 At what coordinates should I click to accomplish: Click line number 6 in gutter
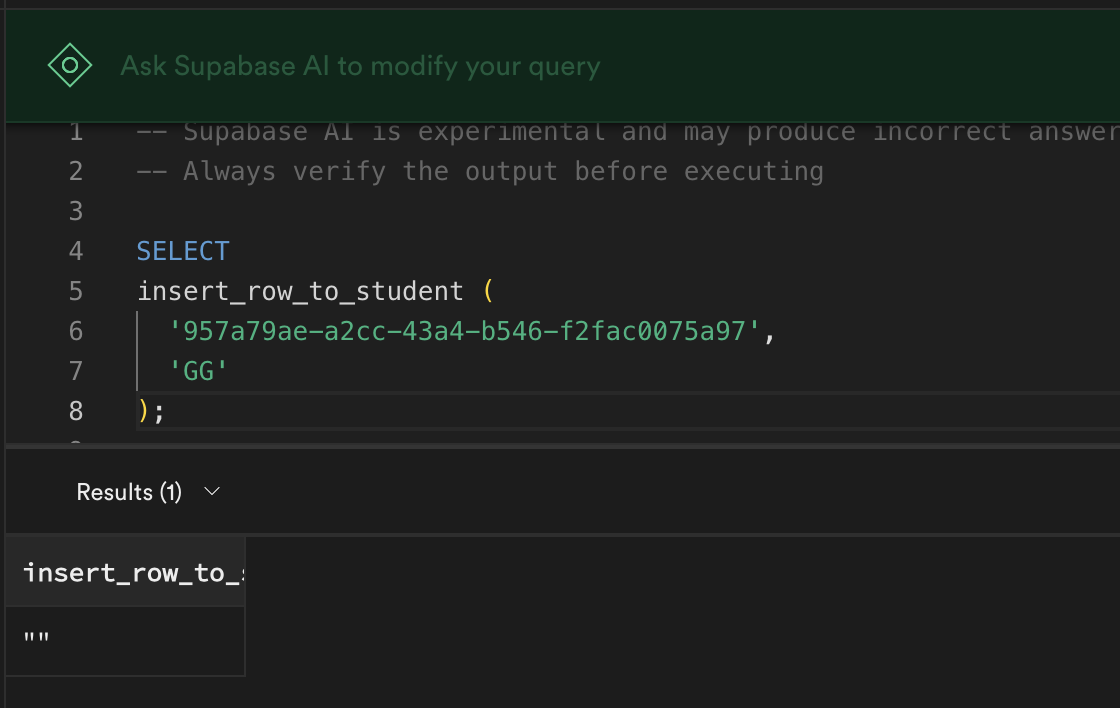click(x=76, y=331)
